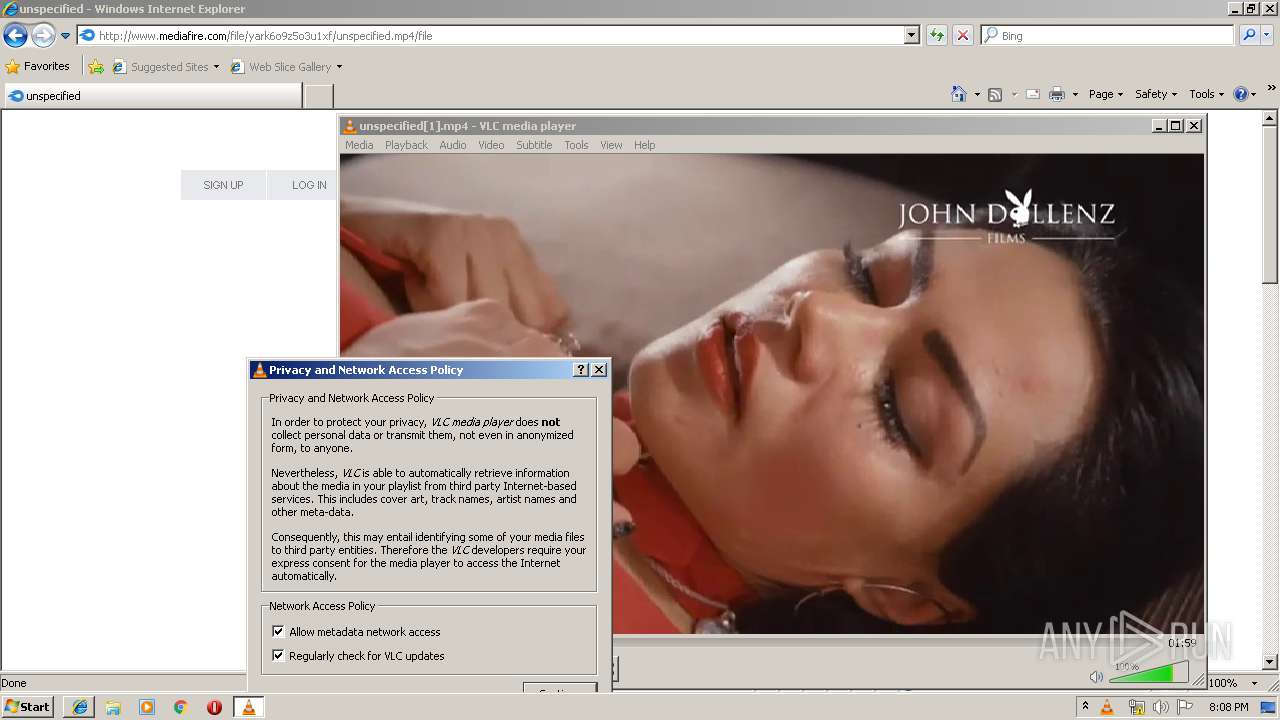Expand the Print options dropdown arrow
Viewport: 1280px width, 720px height.
(1075, 95)
